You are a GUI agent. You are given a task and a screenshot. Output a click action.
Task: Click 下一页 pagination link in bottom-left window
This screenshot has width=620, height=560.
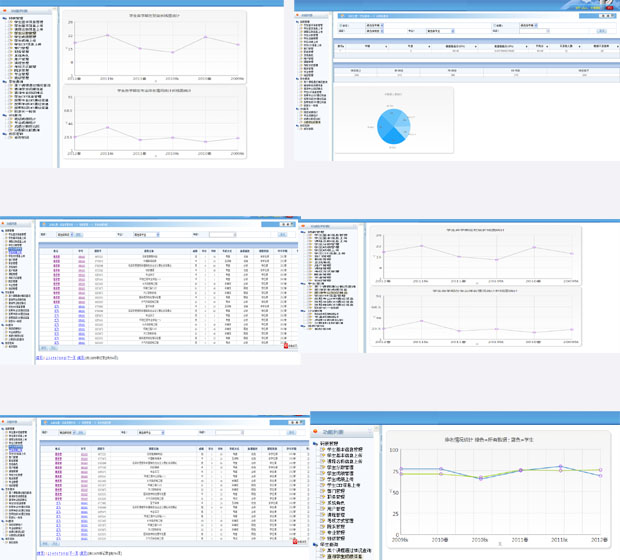point(74,553)
